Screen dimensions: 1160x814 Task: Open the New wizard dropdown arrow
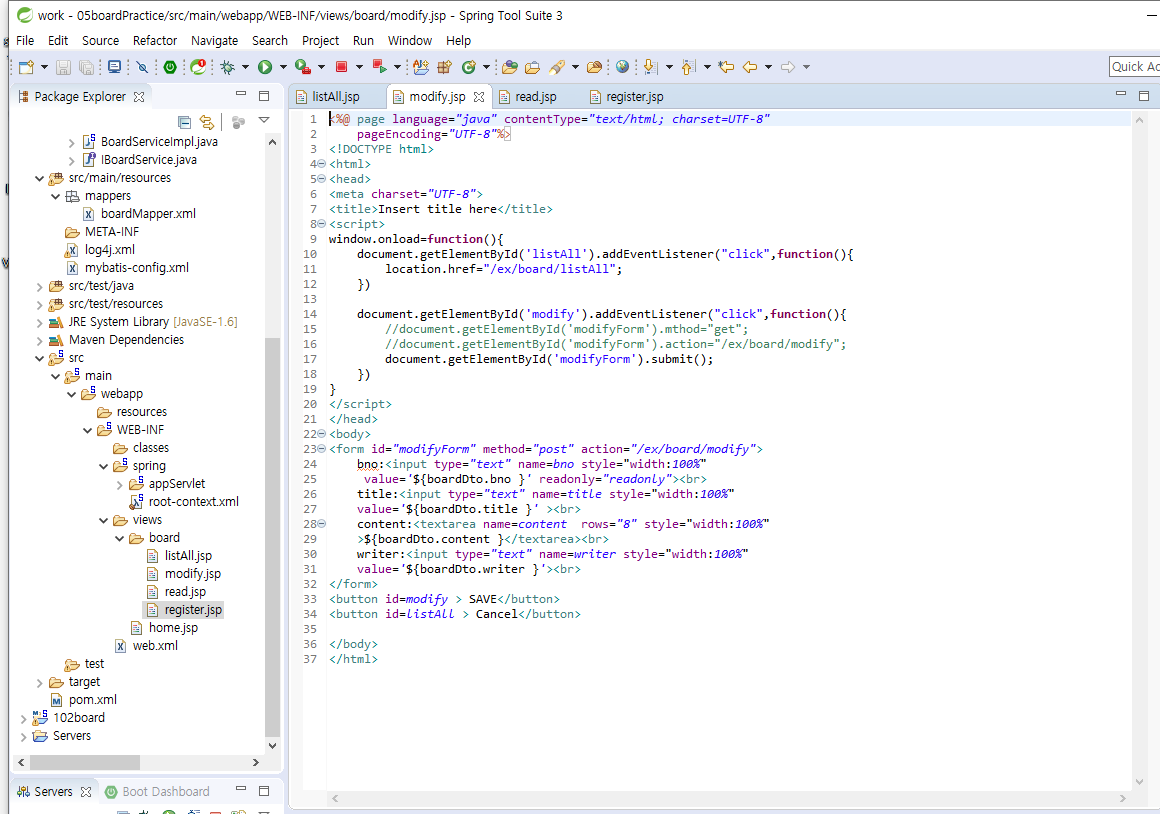(44, 67)
